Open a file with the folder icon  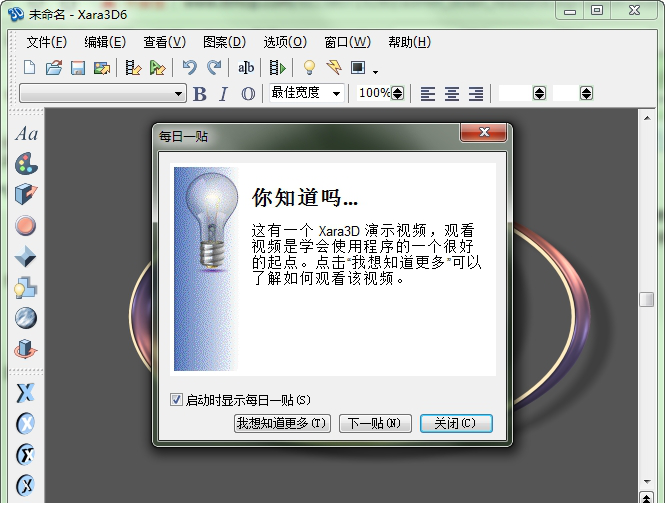pyautogui.click(x=54, y=67)
